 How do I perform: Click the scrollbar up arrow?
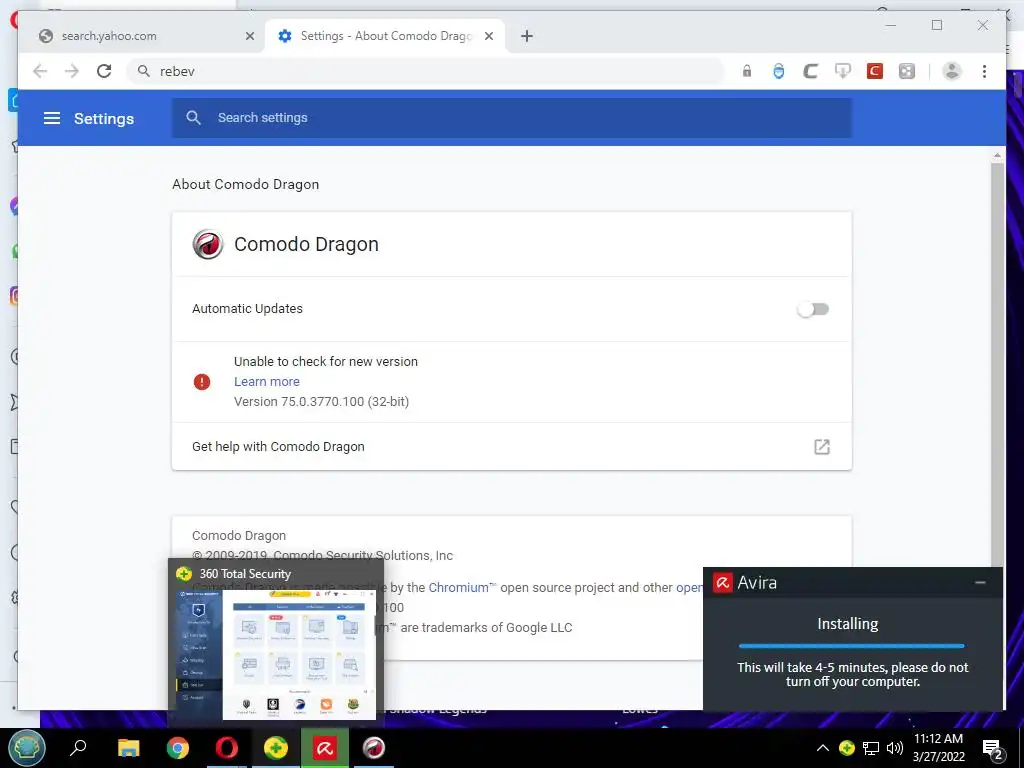point(997,155)
